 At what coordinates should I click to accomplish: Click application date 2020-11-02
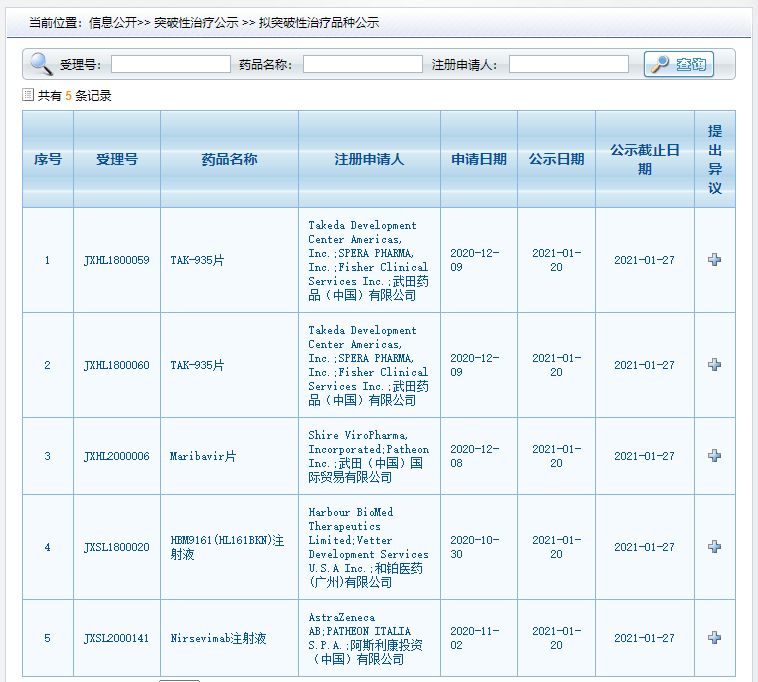pos(475,638)
